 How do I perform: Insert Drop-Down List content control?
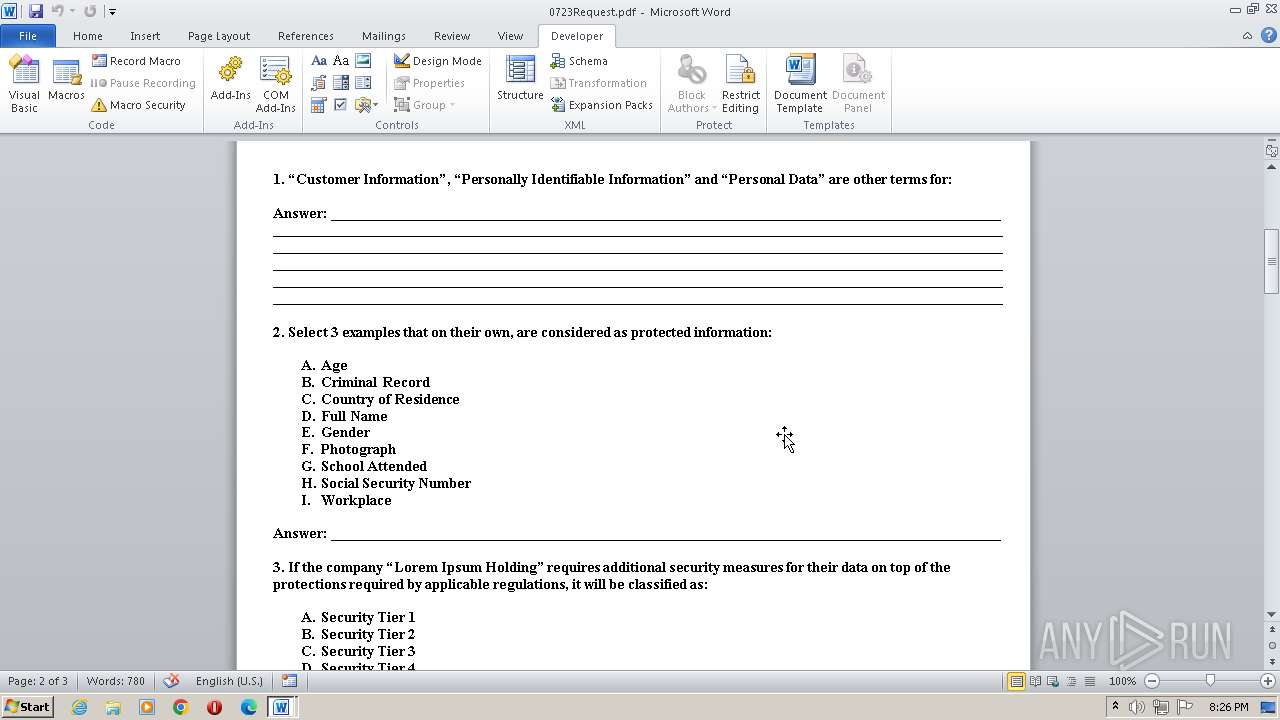[x=363, y=83]
